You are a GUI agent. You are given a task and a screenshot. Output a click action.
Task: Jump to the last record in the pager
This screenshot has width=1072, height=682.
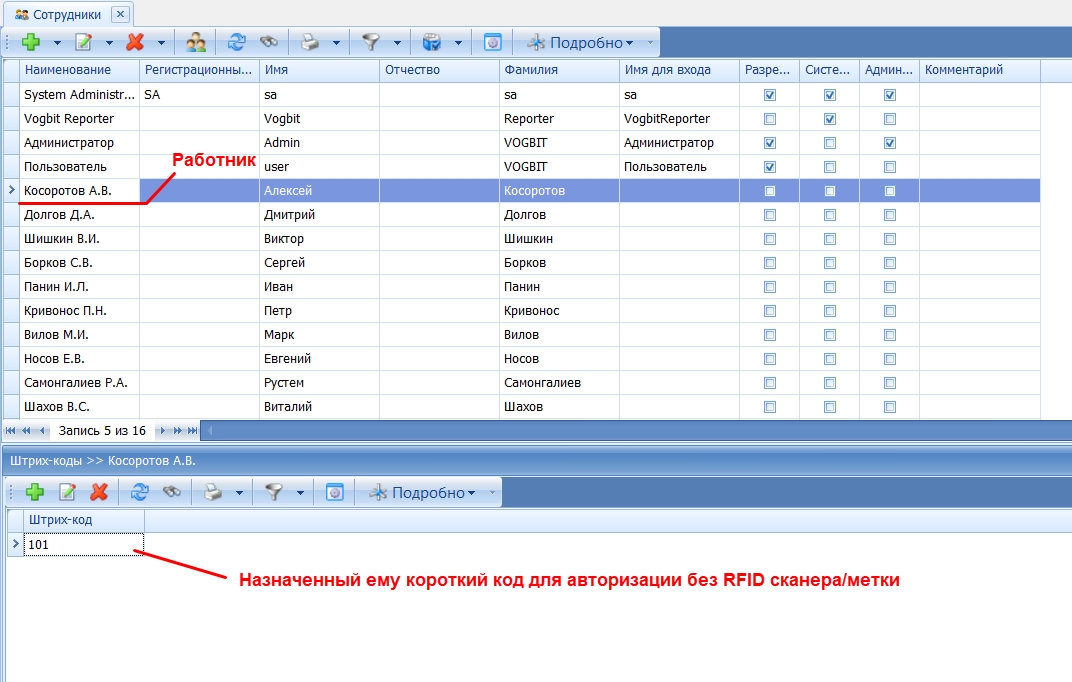point(193,431)
